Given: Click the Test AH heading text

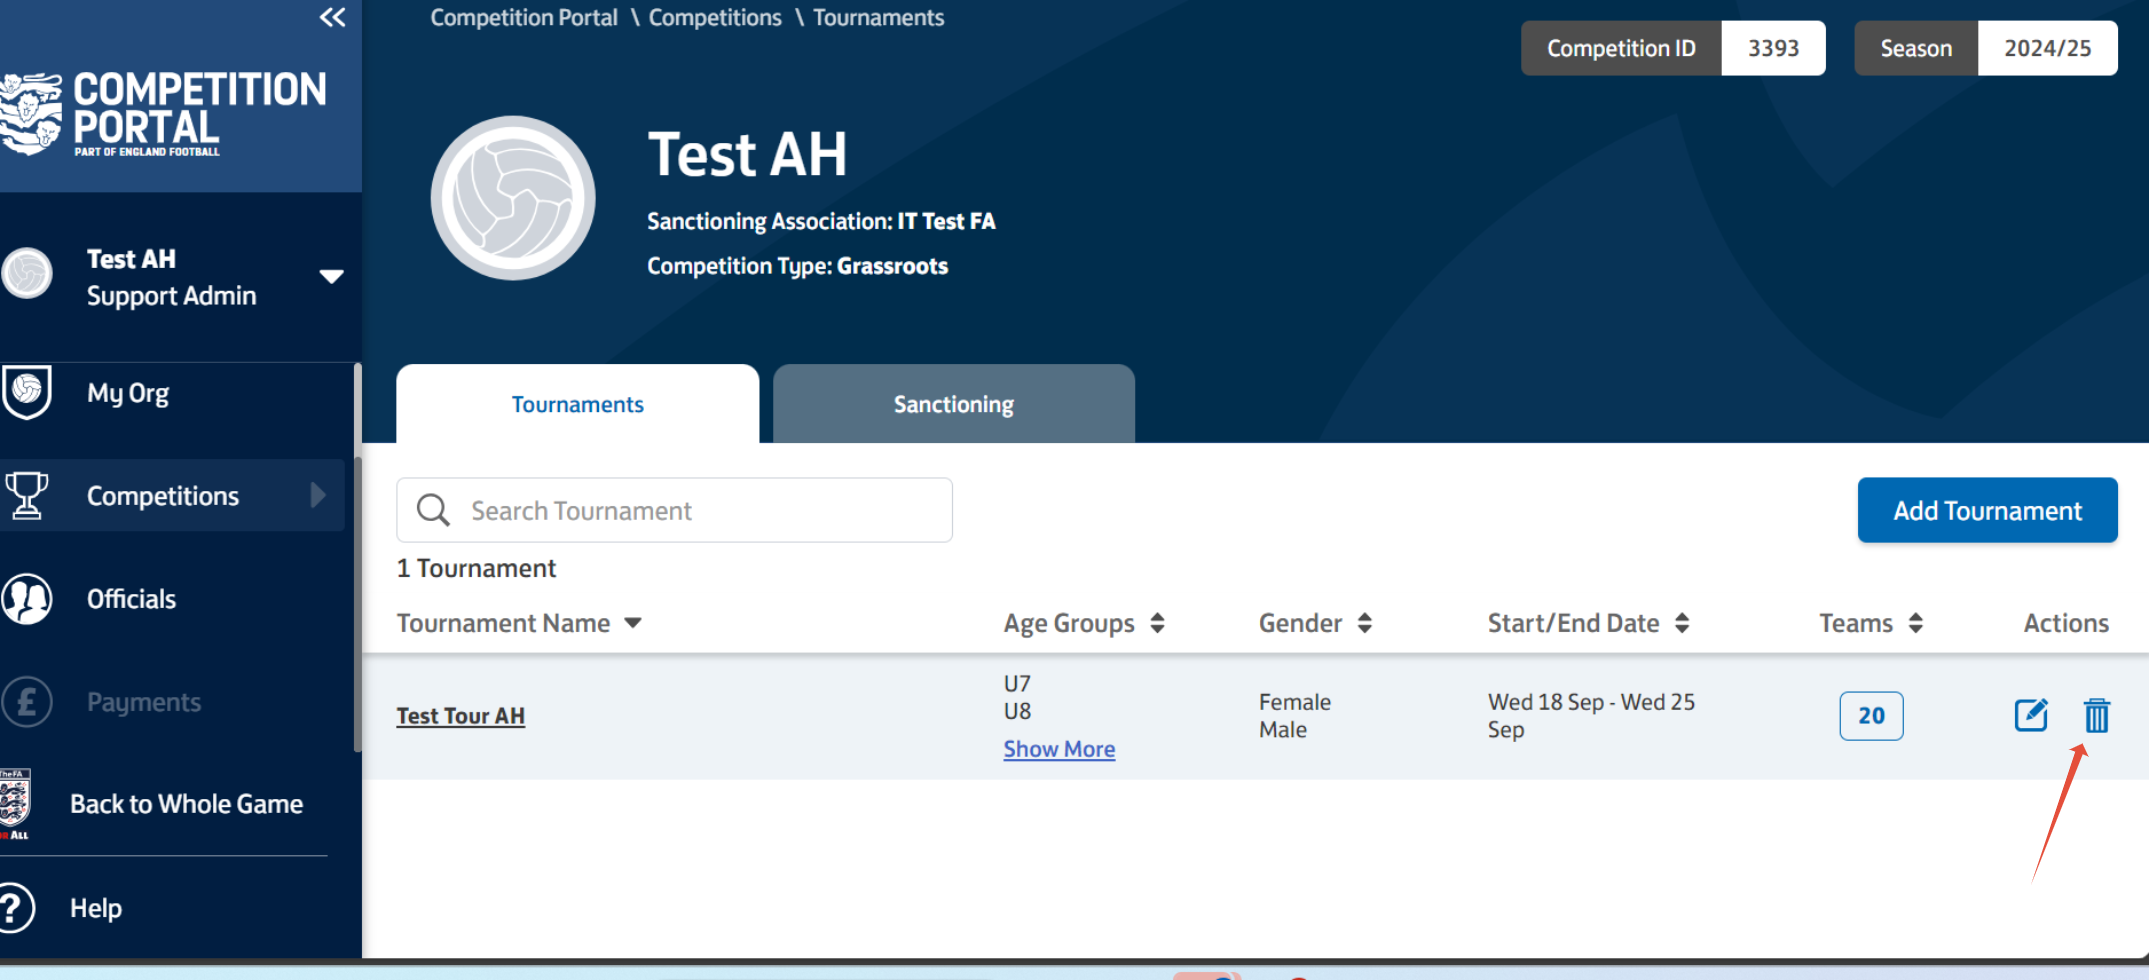Looking at the screenshot, I should (x=747, y=154).
